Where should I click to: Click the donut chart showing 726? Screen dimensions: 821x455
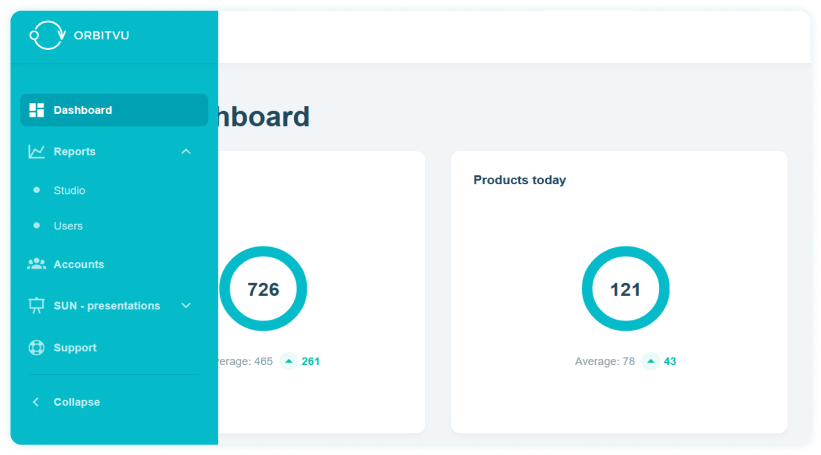click(263, 289)
